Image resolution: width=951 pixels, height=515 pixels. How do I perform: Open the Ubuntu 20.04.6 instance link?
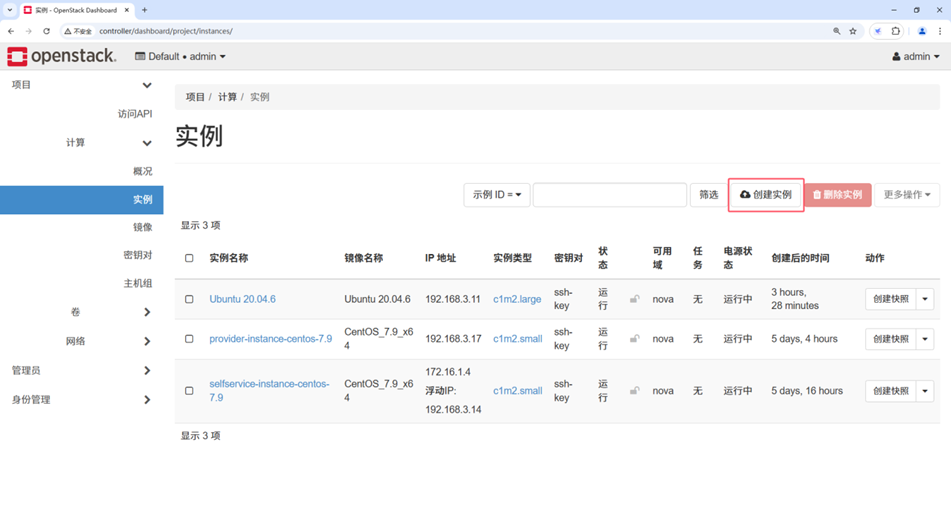242,299
